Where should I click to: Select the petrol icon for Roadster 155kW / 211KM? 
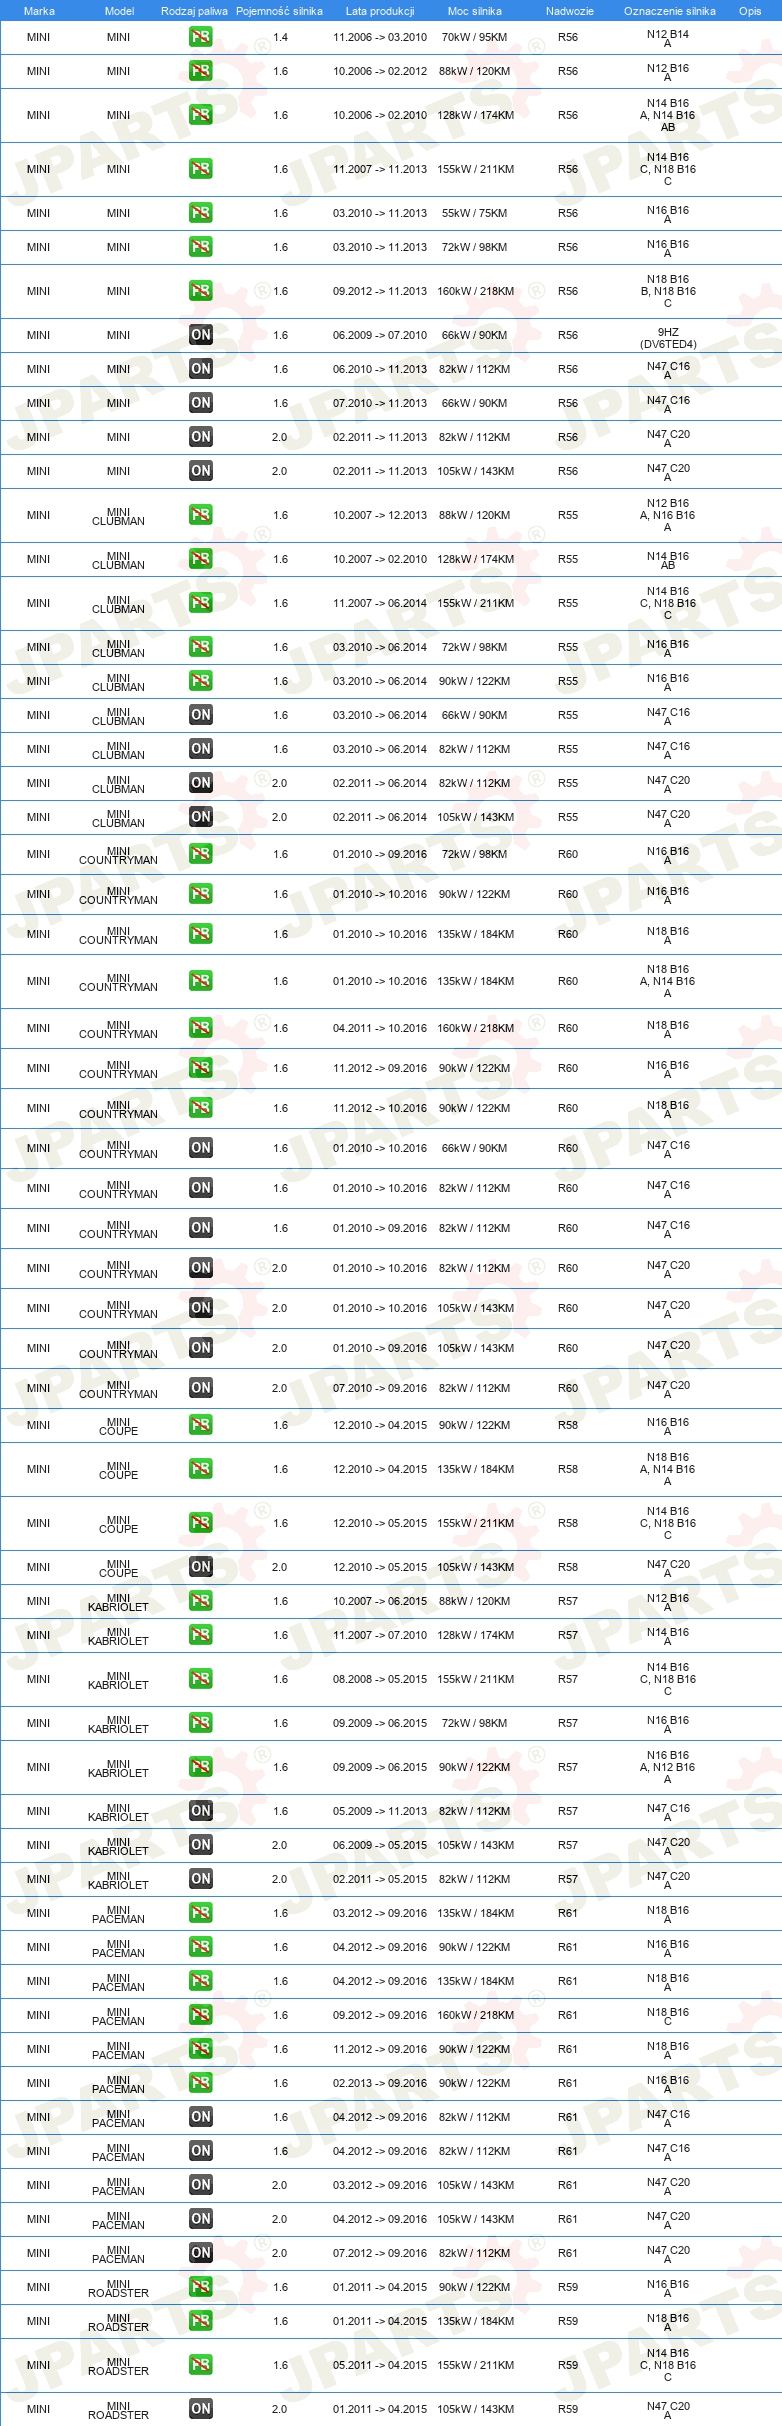click(x=200, y=2365)
